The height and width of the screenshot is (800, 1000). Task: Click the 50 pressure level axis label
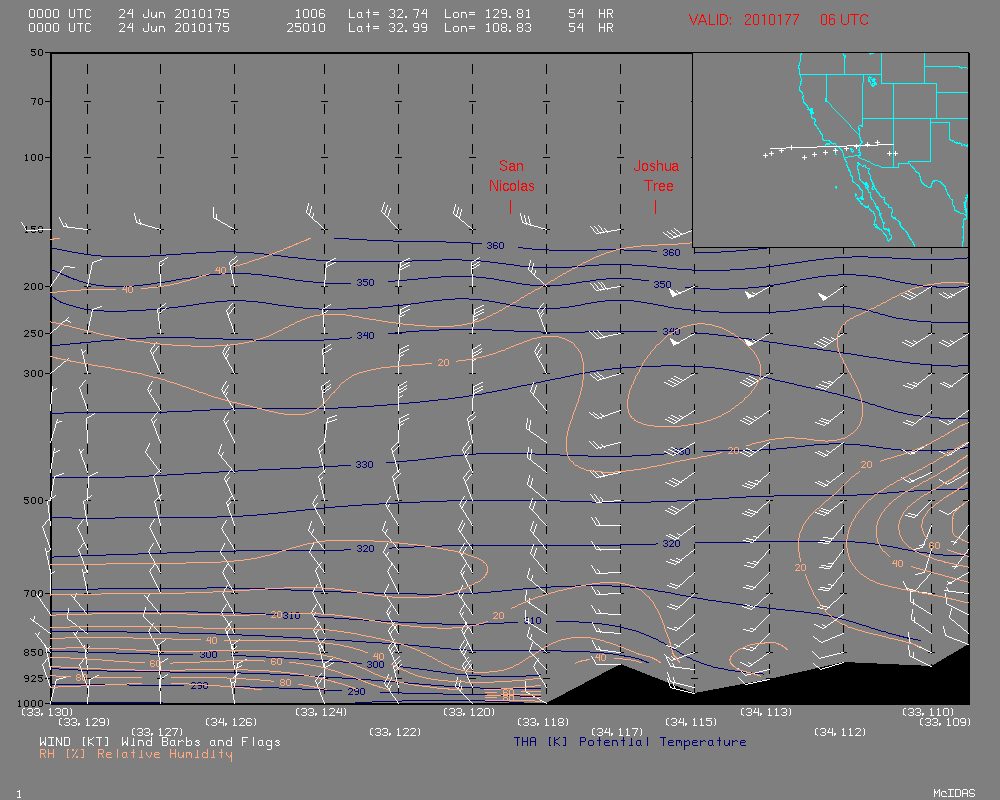37,52
